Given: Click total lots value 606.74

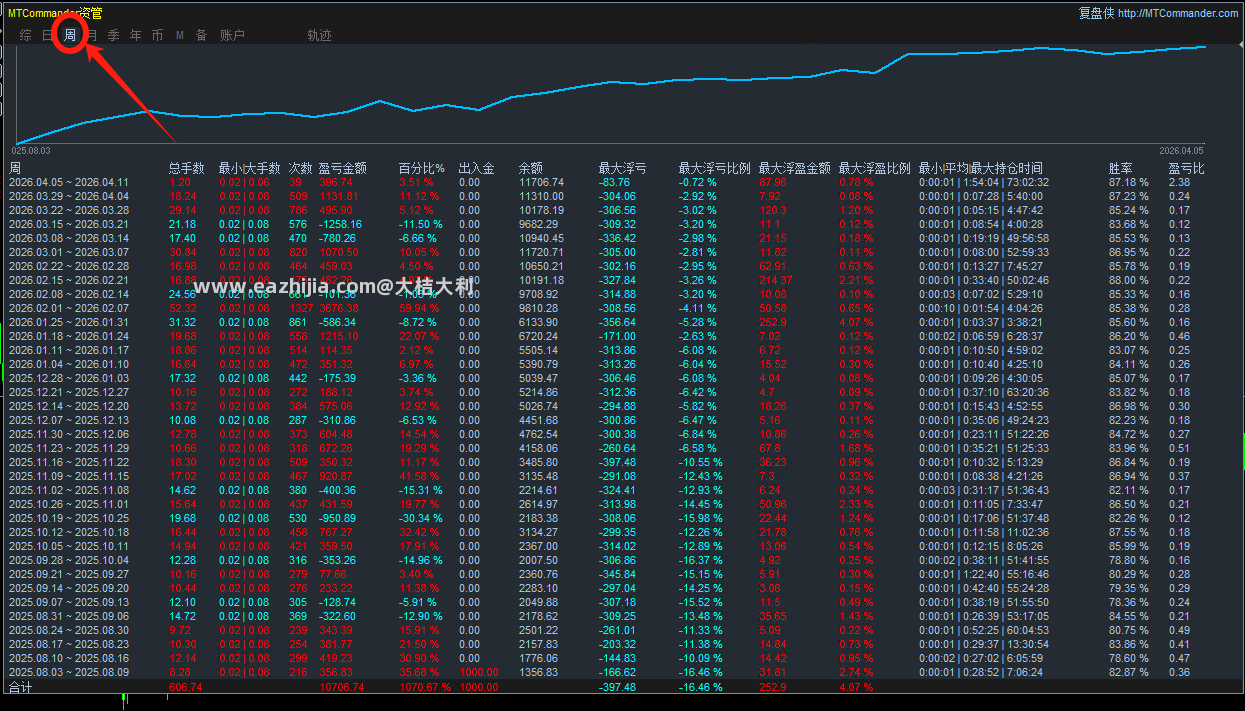Looking at the screenshot, I should tap(185, 688).
